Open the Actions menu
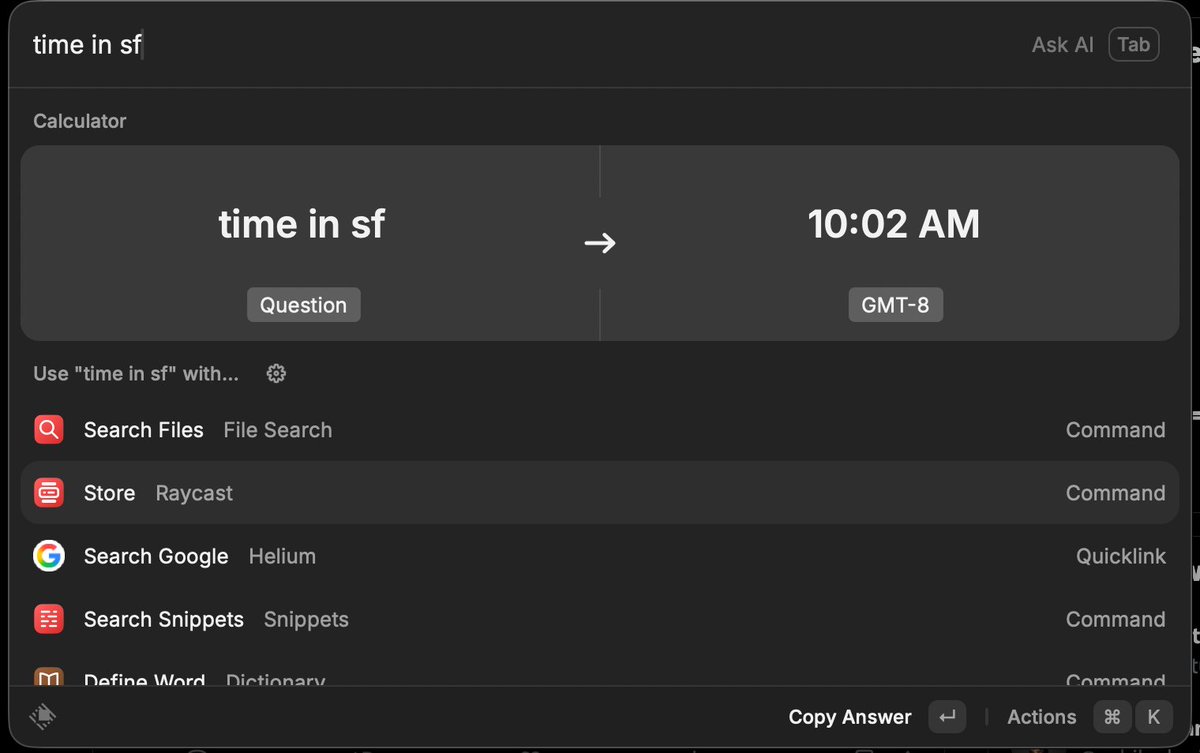This screenshot has width=1200, height=753. (x=1041, y=717)
